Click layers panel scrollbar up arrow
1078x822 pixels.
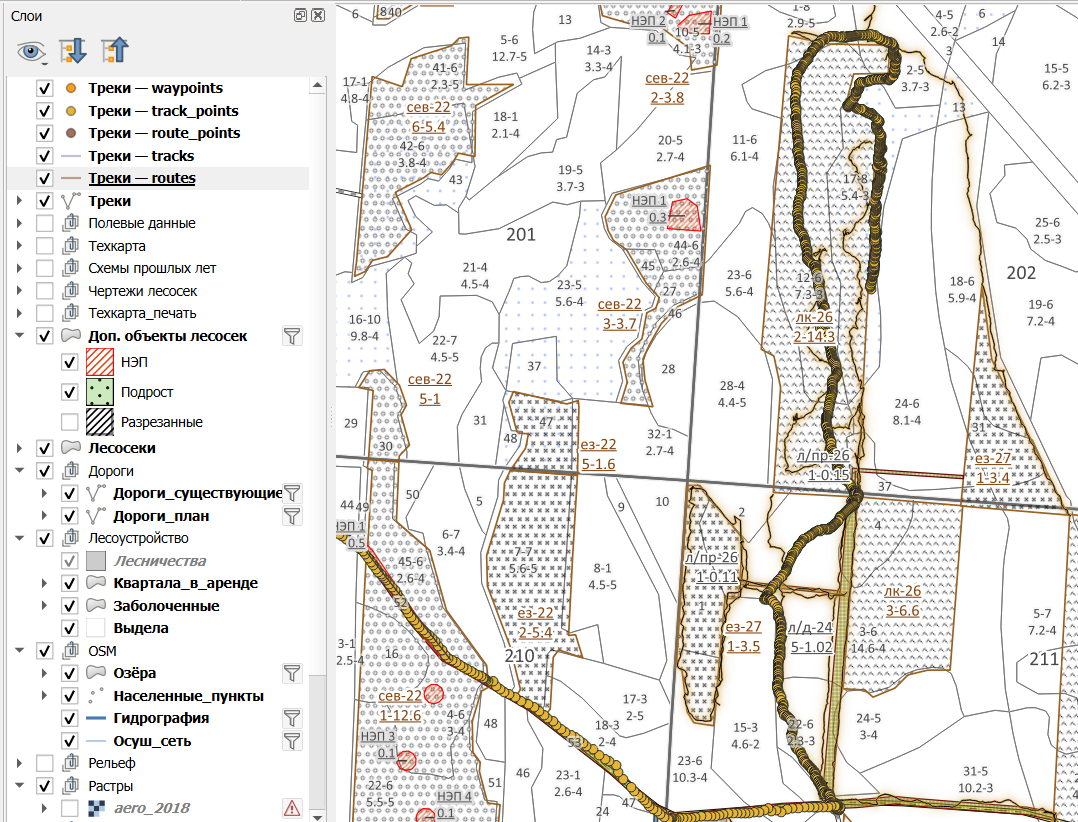pos(317,85)
